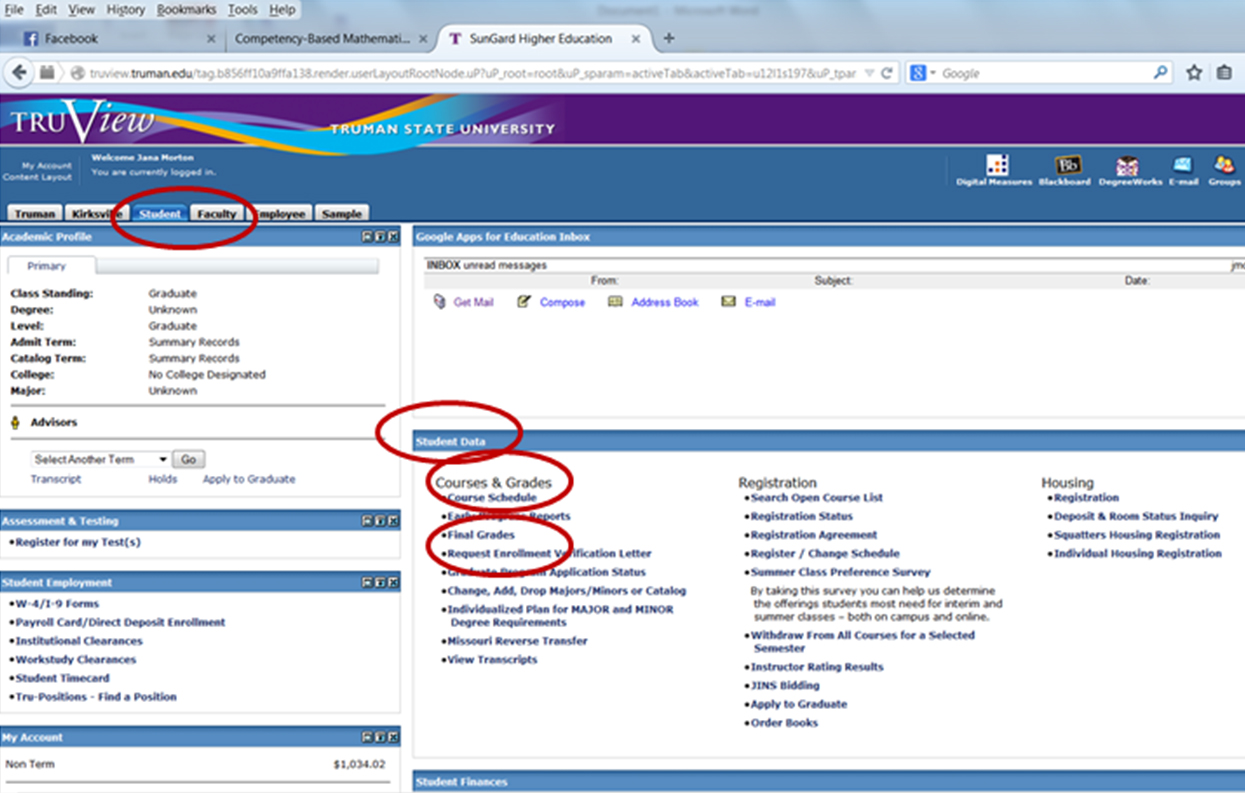
Task: Open the Order Books link
Action: (784, 723)
